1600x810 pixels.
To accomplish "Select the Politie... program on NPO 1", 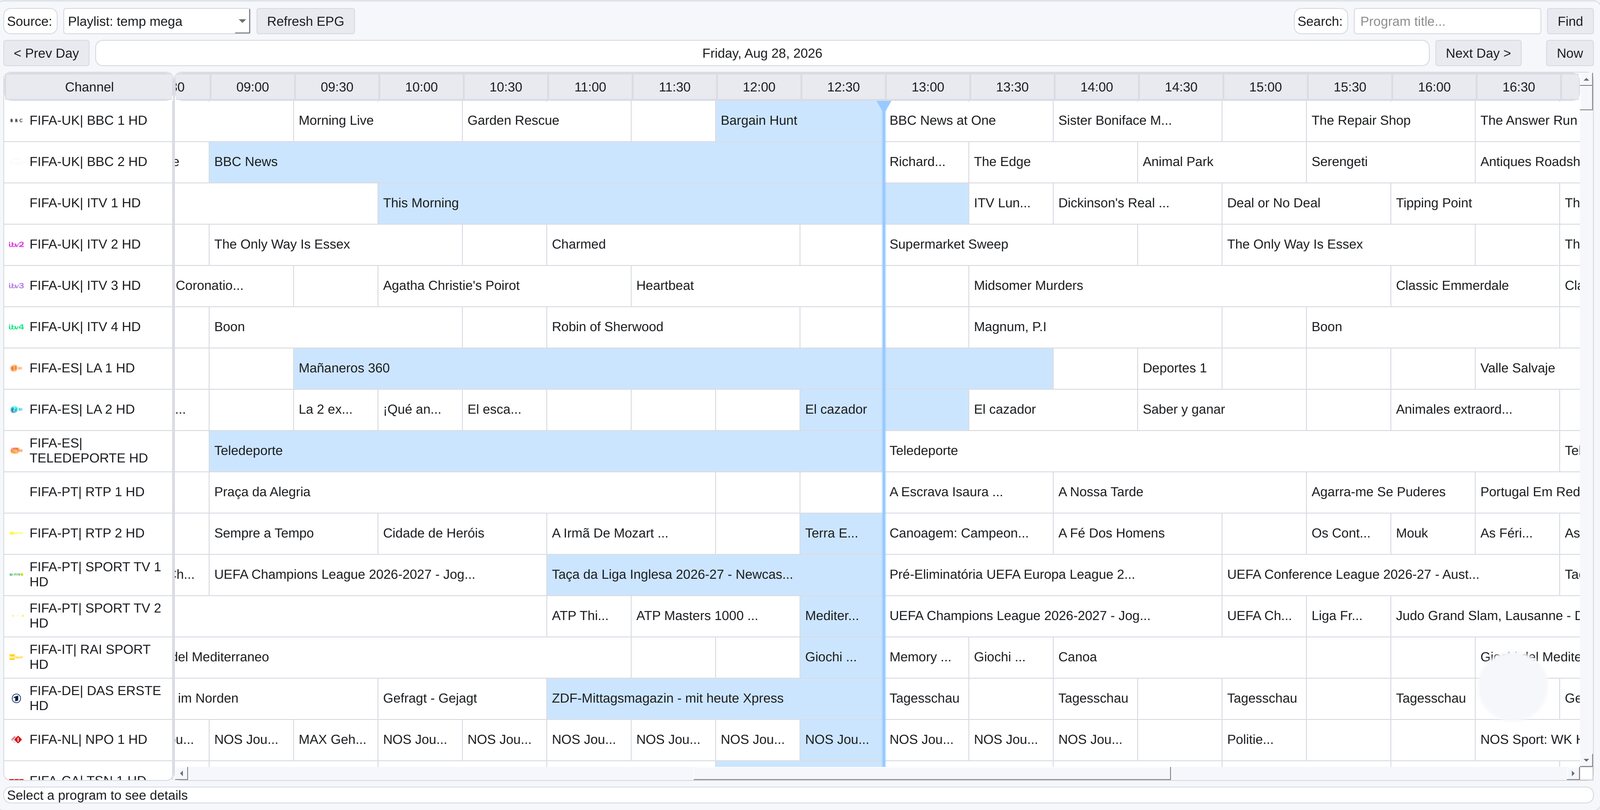I will tap(1263, 740).
